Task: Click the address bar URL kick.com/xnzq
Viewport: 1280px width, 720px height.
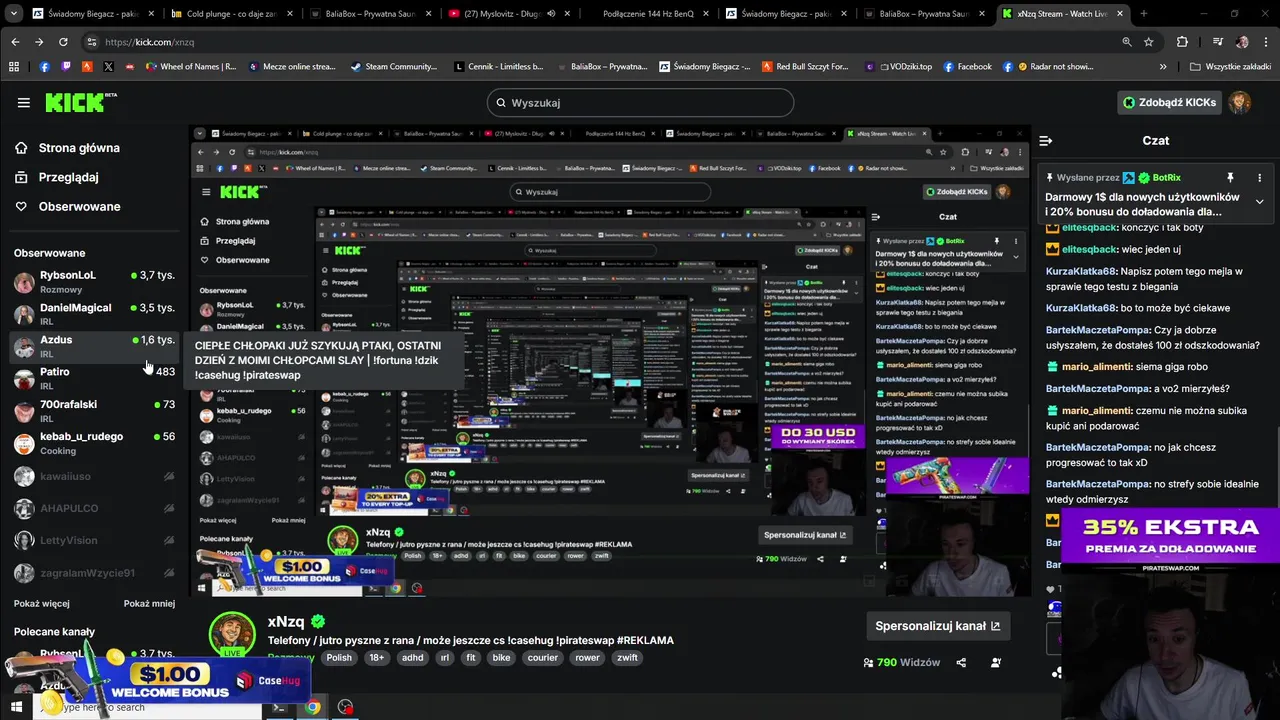Action: (150, 42)
